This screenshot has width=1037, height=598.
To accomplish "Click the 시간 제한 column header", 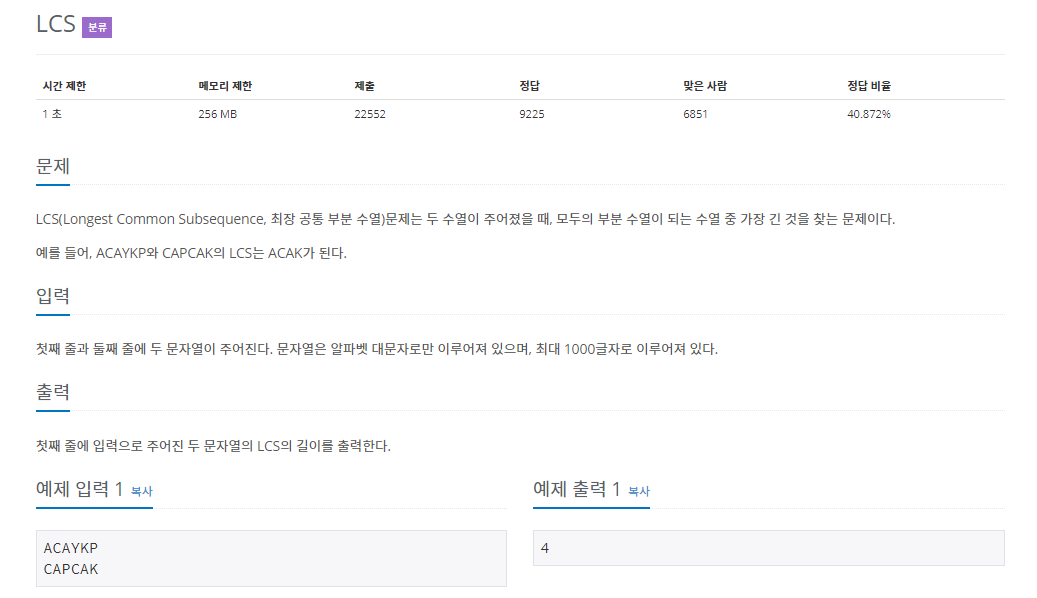I will pos(64,86).
